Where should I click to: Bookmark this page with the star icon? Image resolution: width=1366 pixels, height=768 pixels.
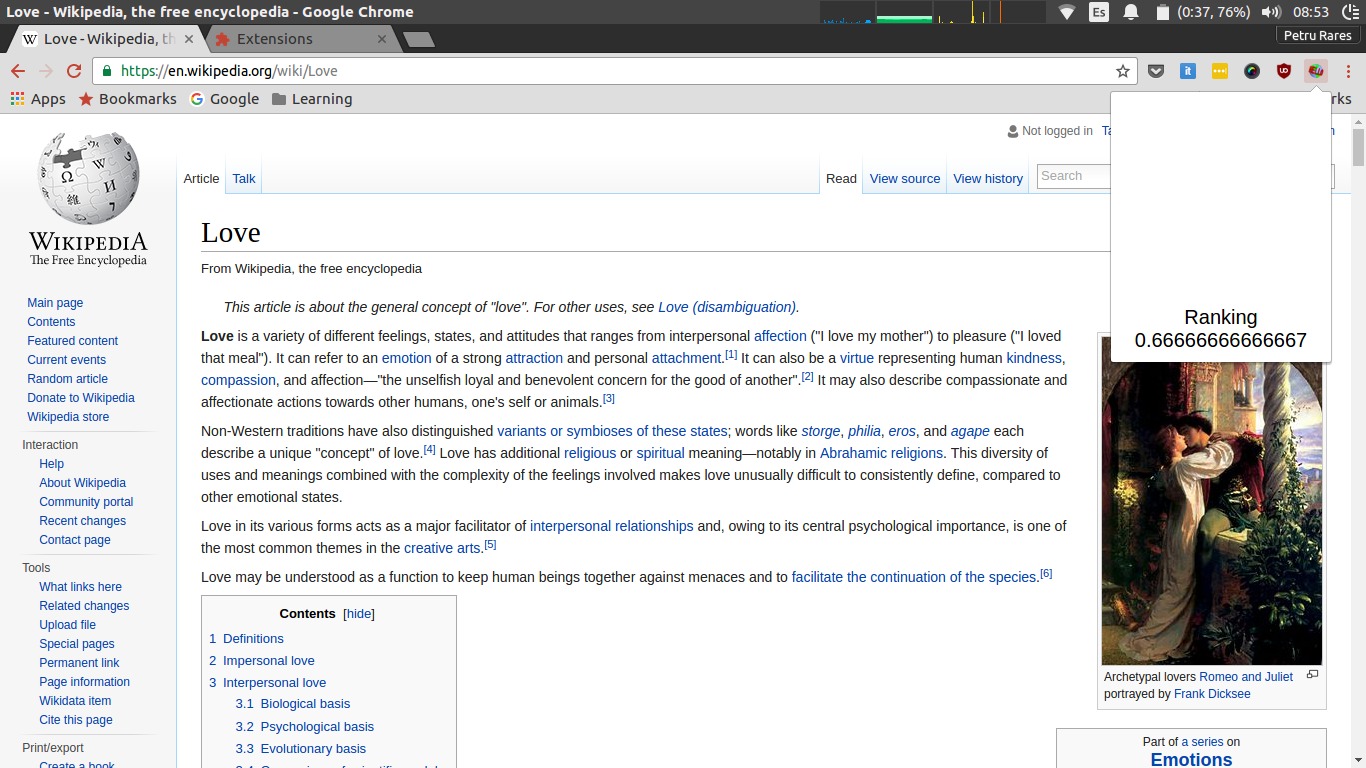tap(1123, 71)
